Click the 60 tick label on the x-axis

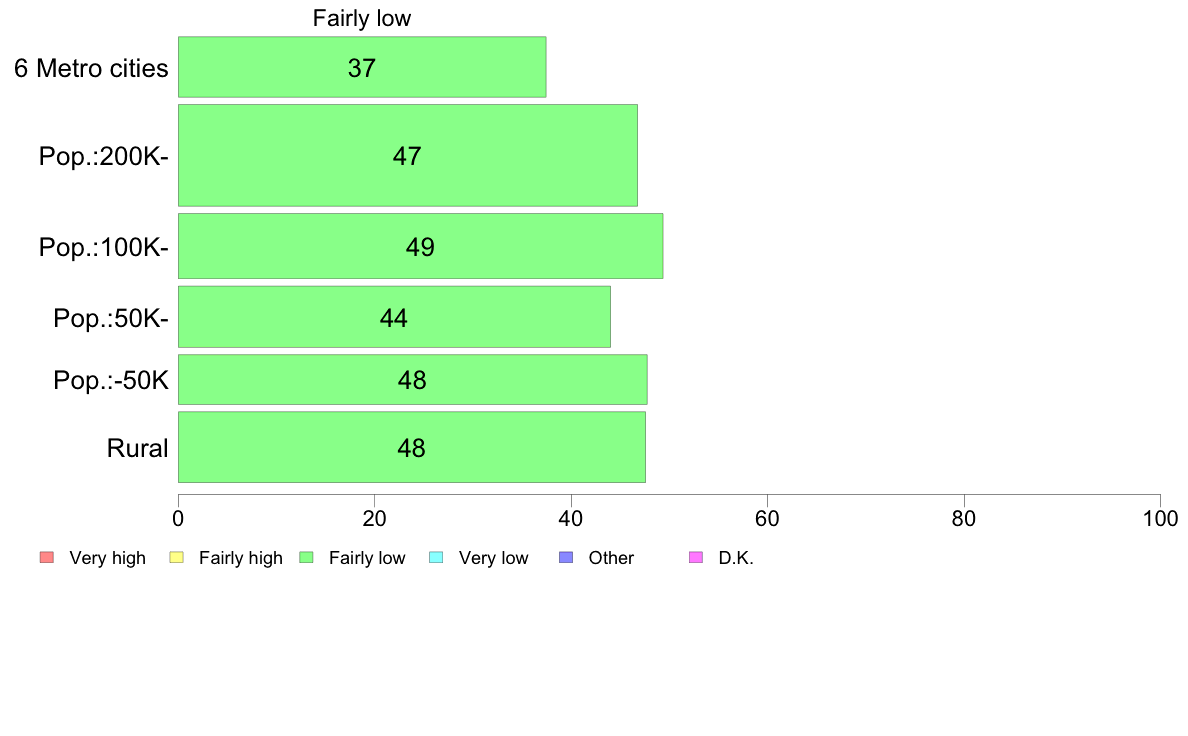(767, 518)
